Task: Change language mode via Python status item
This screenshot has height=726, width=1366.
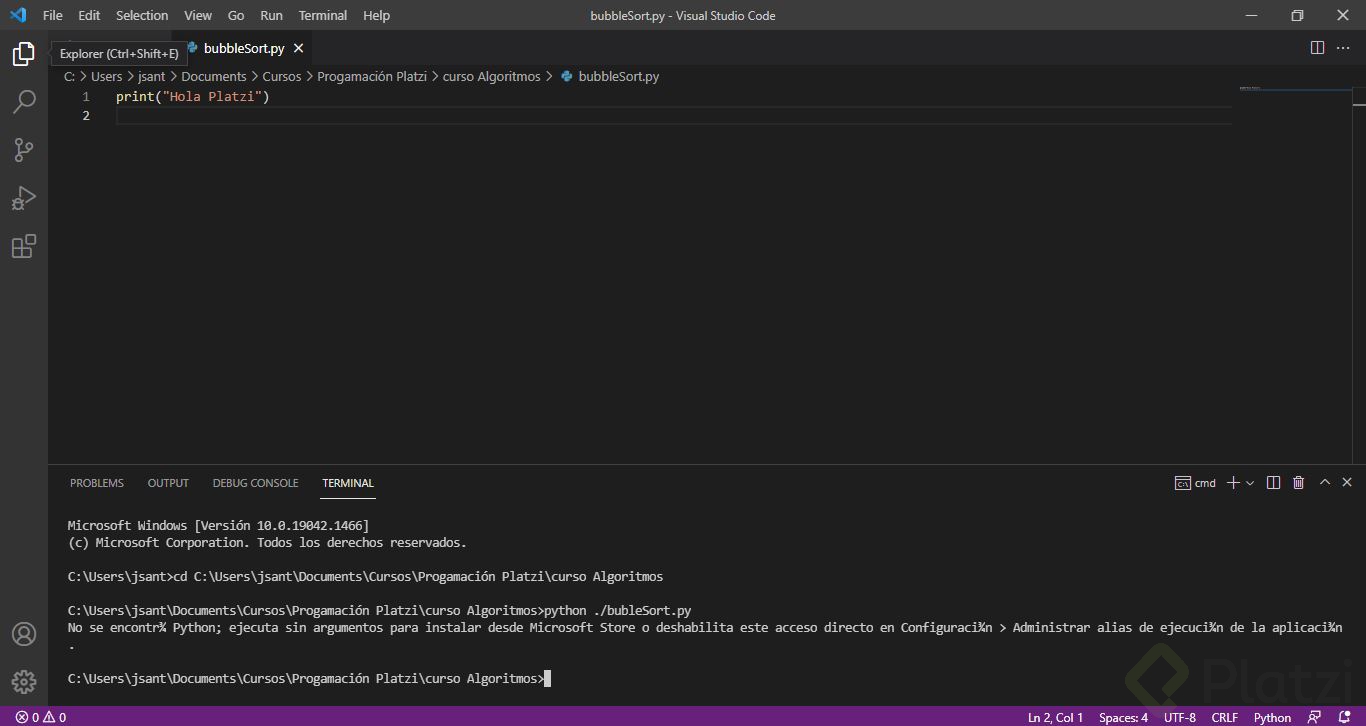Action: pos(1272,717)
